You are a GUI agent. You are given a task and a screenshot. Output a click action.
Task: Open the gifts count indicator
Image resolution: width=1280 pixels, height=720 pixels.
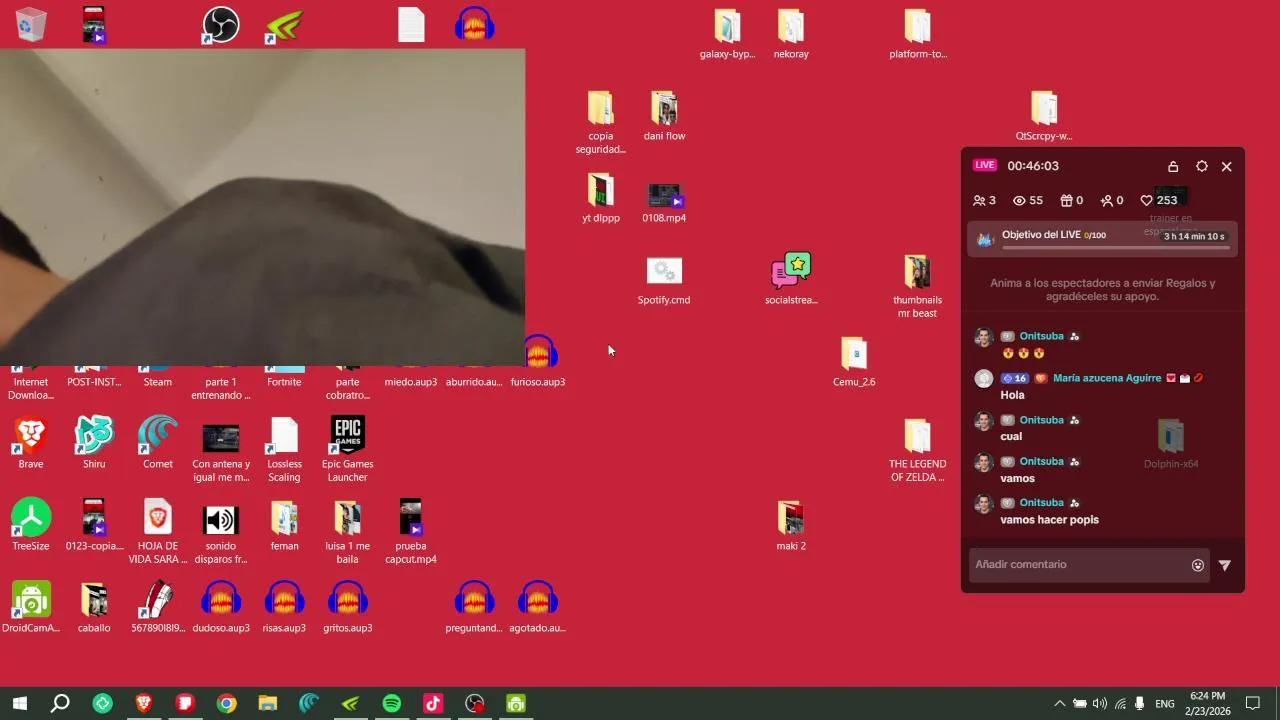coord(1072,201)
